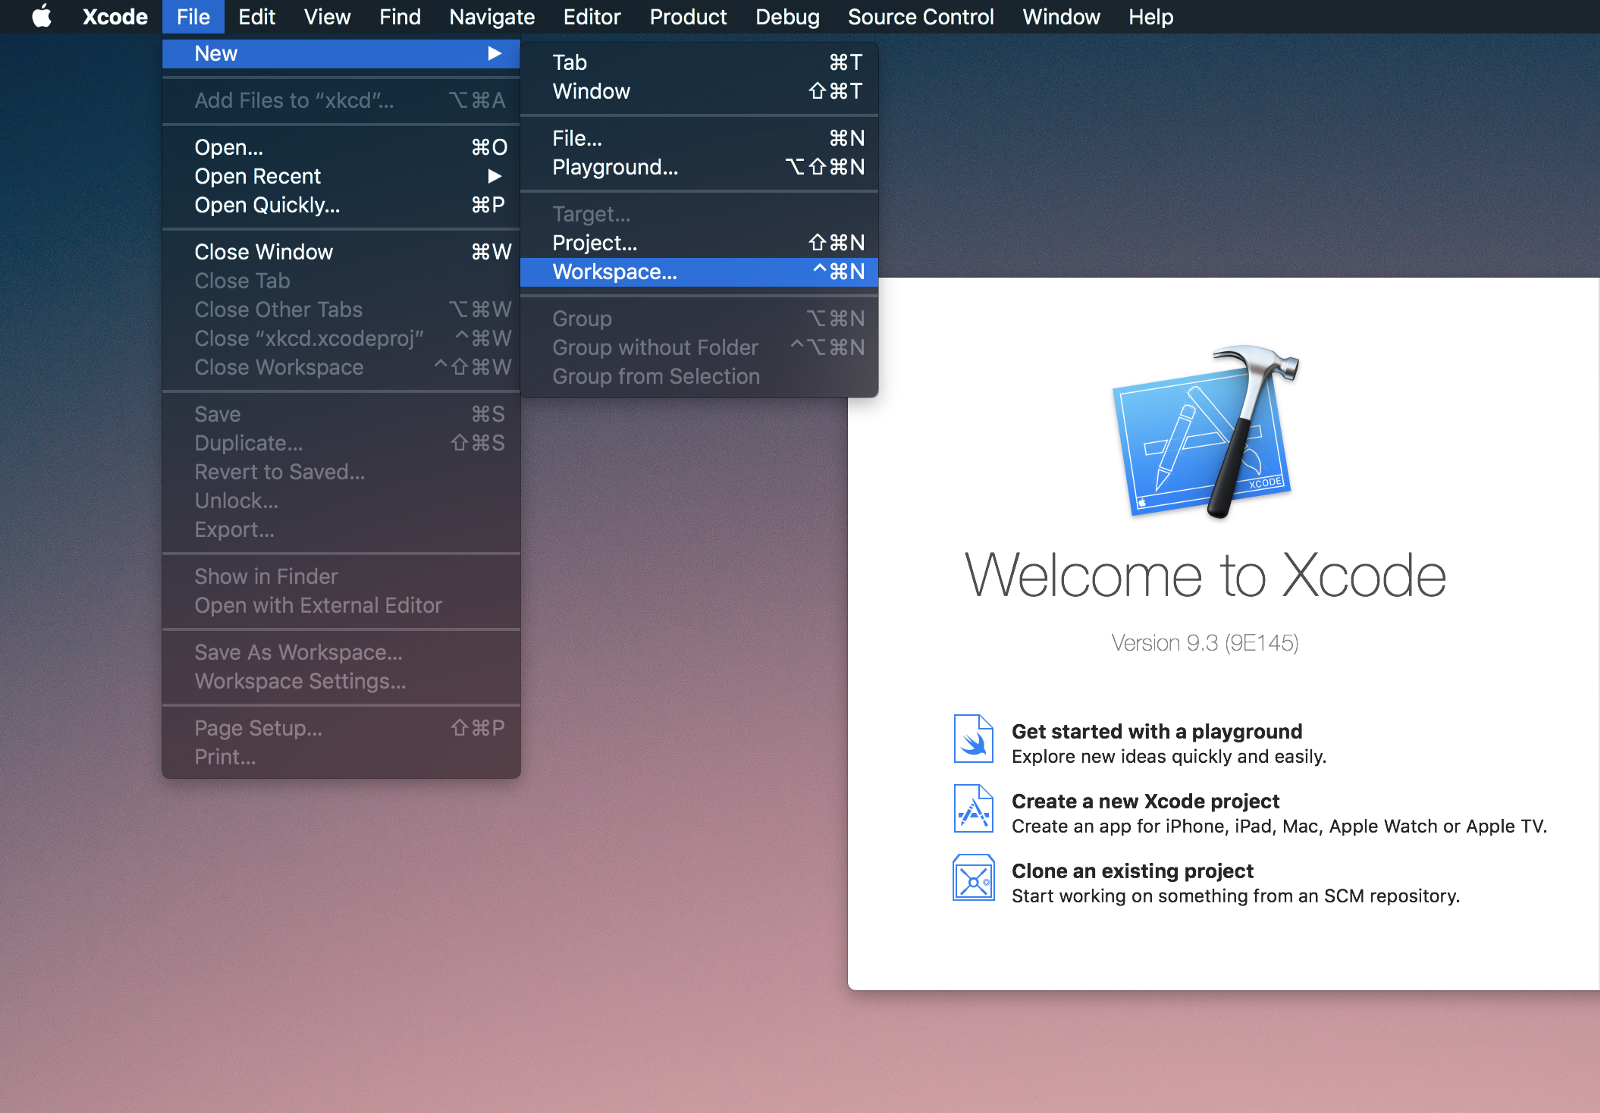Choose New Tab from the submenu
This screenshot has width=1600, height=1113.
pos(699,62)
